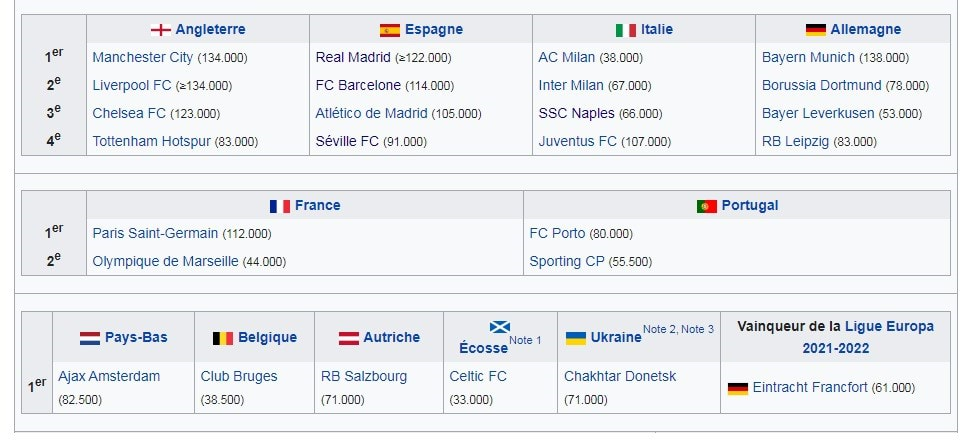Click the Spain flag icon
Screen dimensions: 978x441
(390, 30)
